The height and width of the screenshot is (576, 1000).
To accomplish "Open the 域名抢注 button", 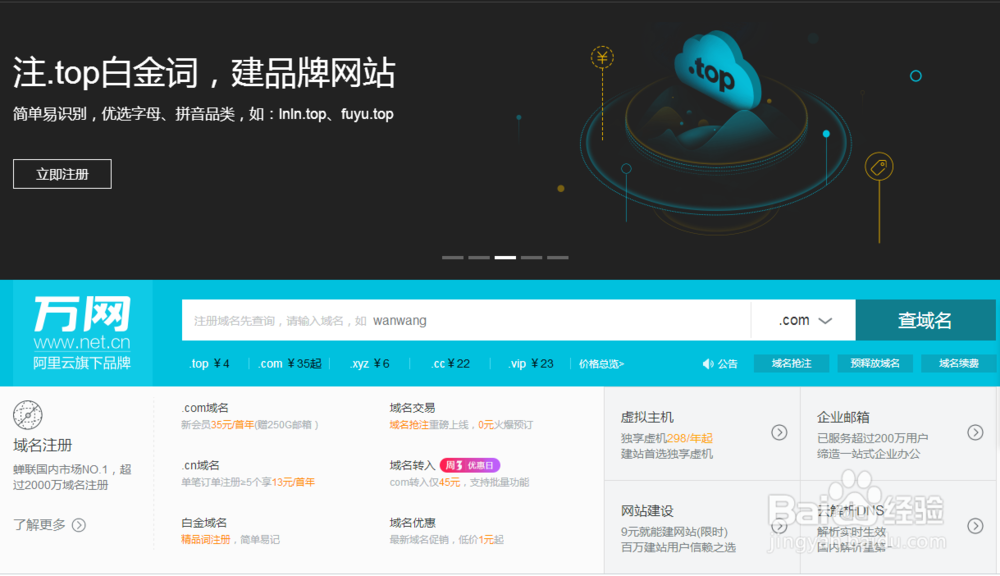I will 791,364.
